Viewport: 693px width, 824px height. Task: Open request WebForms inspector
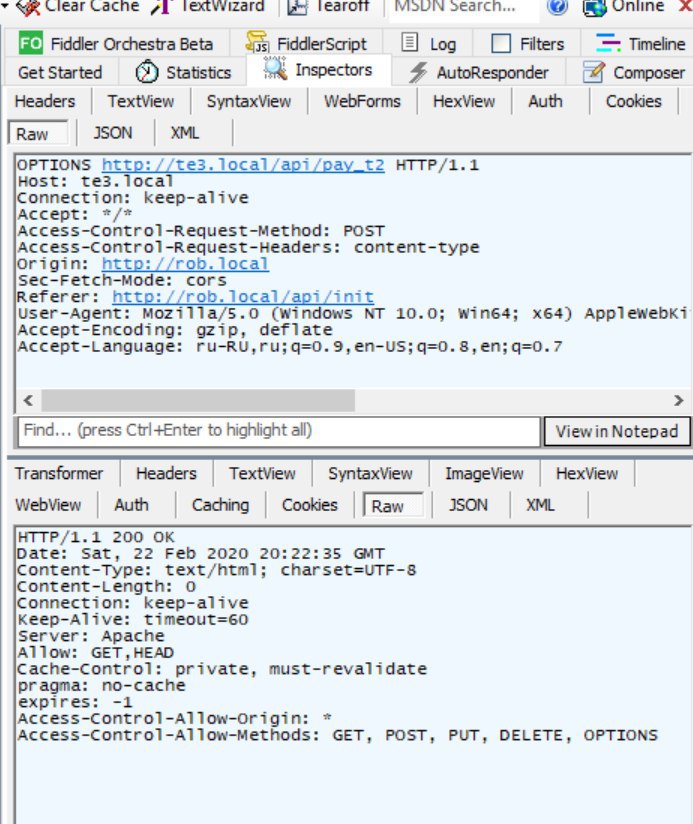(x=362, y=101)
